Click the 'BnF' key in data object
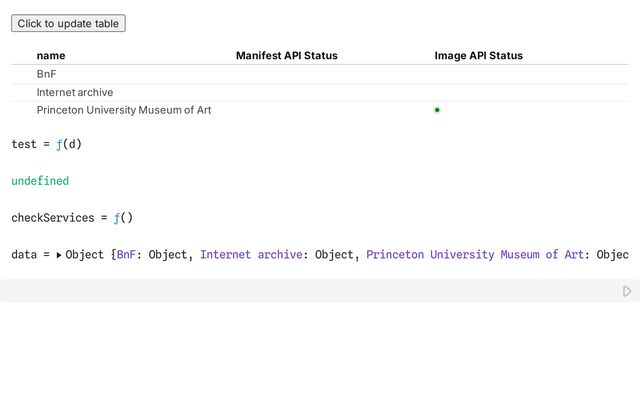Image resolution: width=640 pixels, height=400 pixels. 126,255
